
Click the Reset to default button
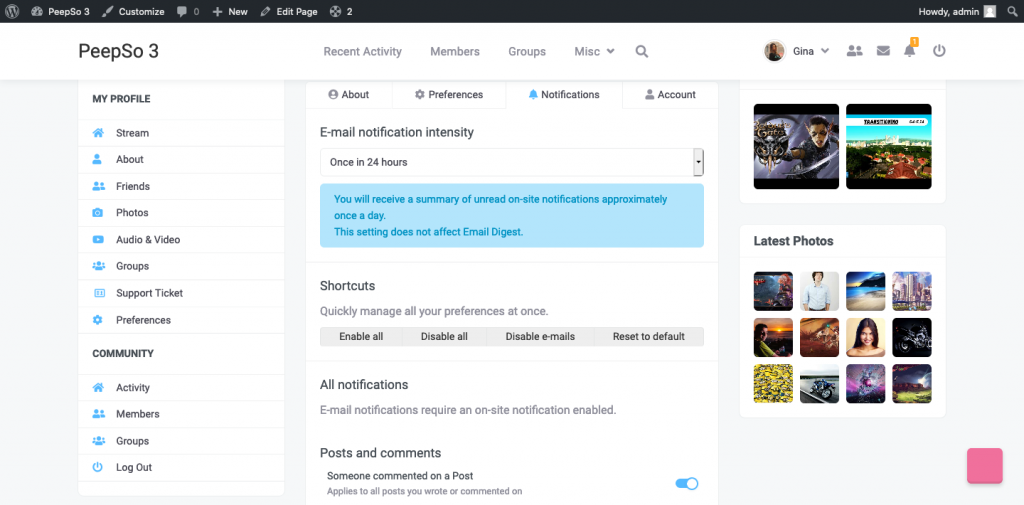[648, 337]
